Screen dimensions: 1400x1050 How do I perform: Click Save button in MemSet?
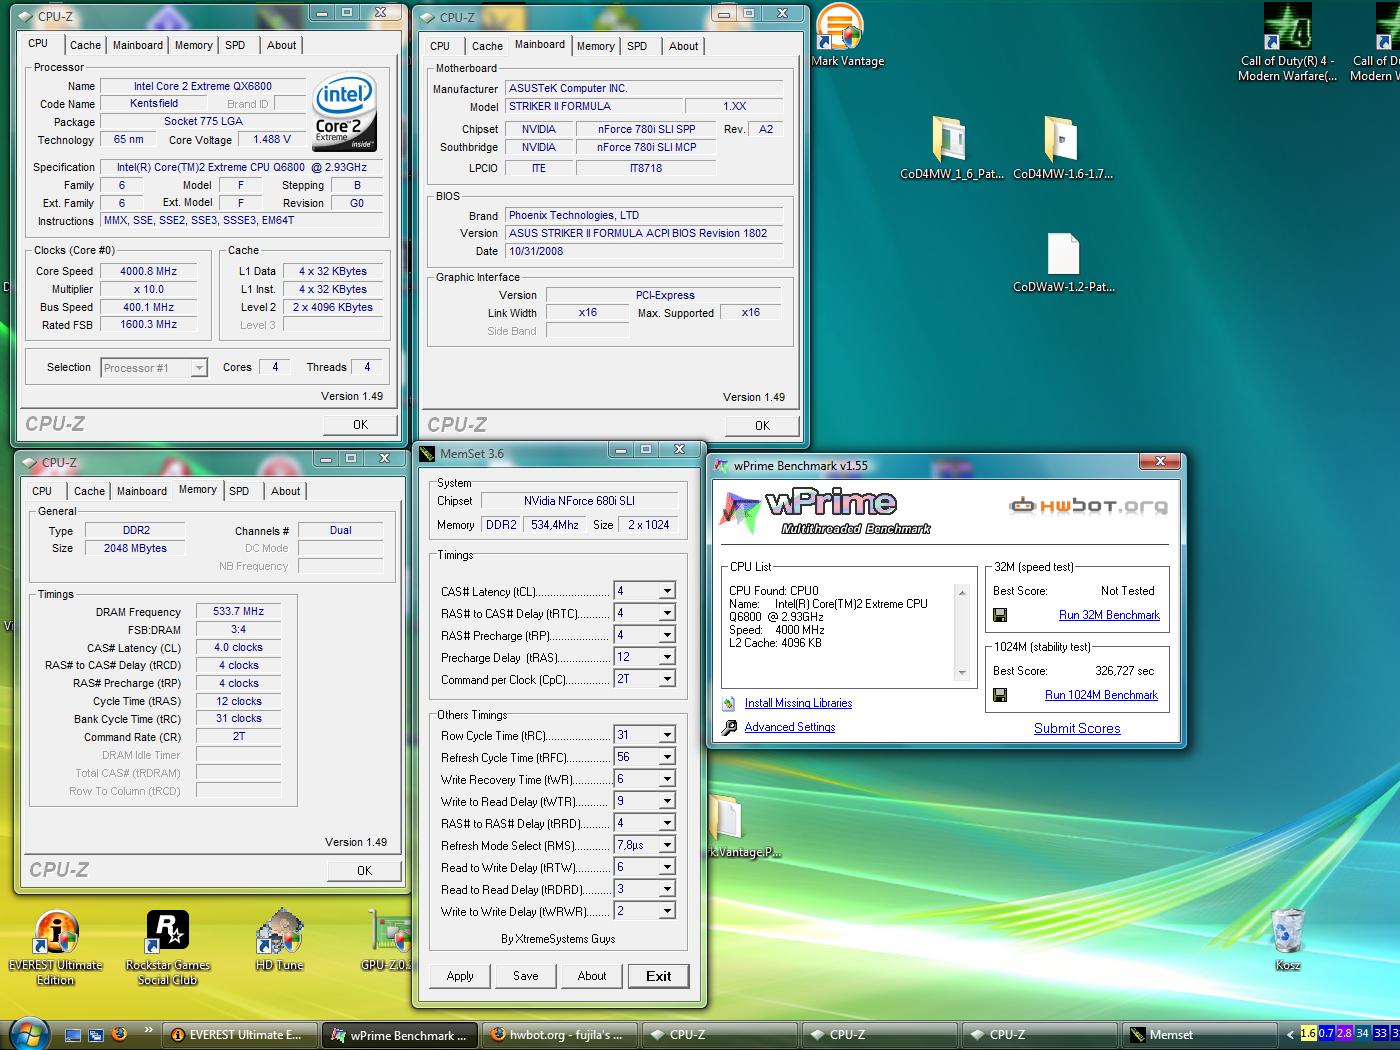point(525,976)
